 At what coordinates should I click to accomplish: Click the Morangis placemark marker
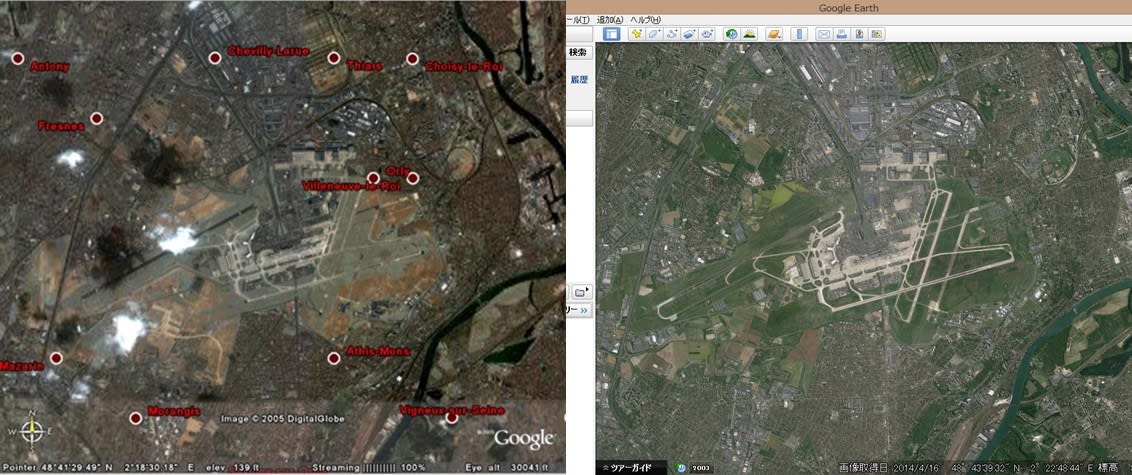[135, 418]
